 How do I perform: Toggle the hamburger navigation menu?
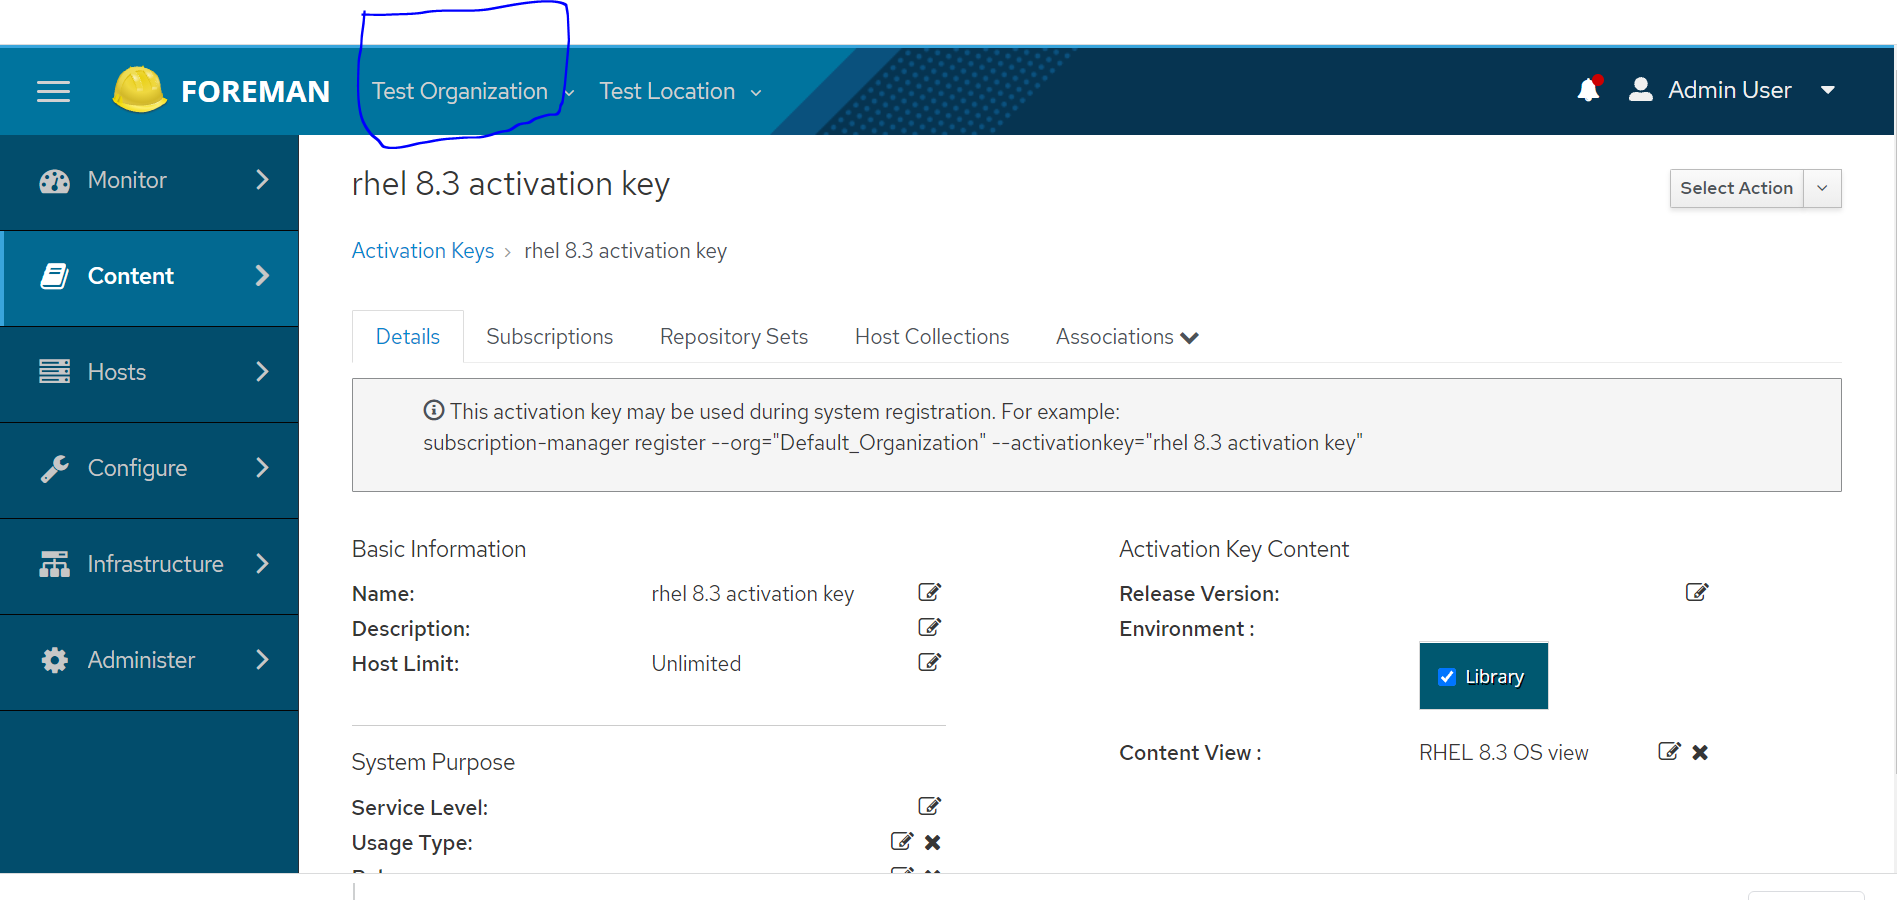click(x=53, y=91)
